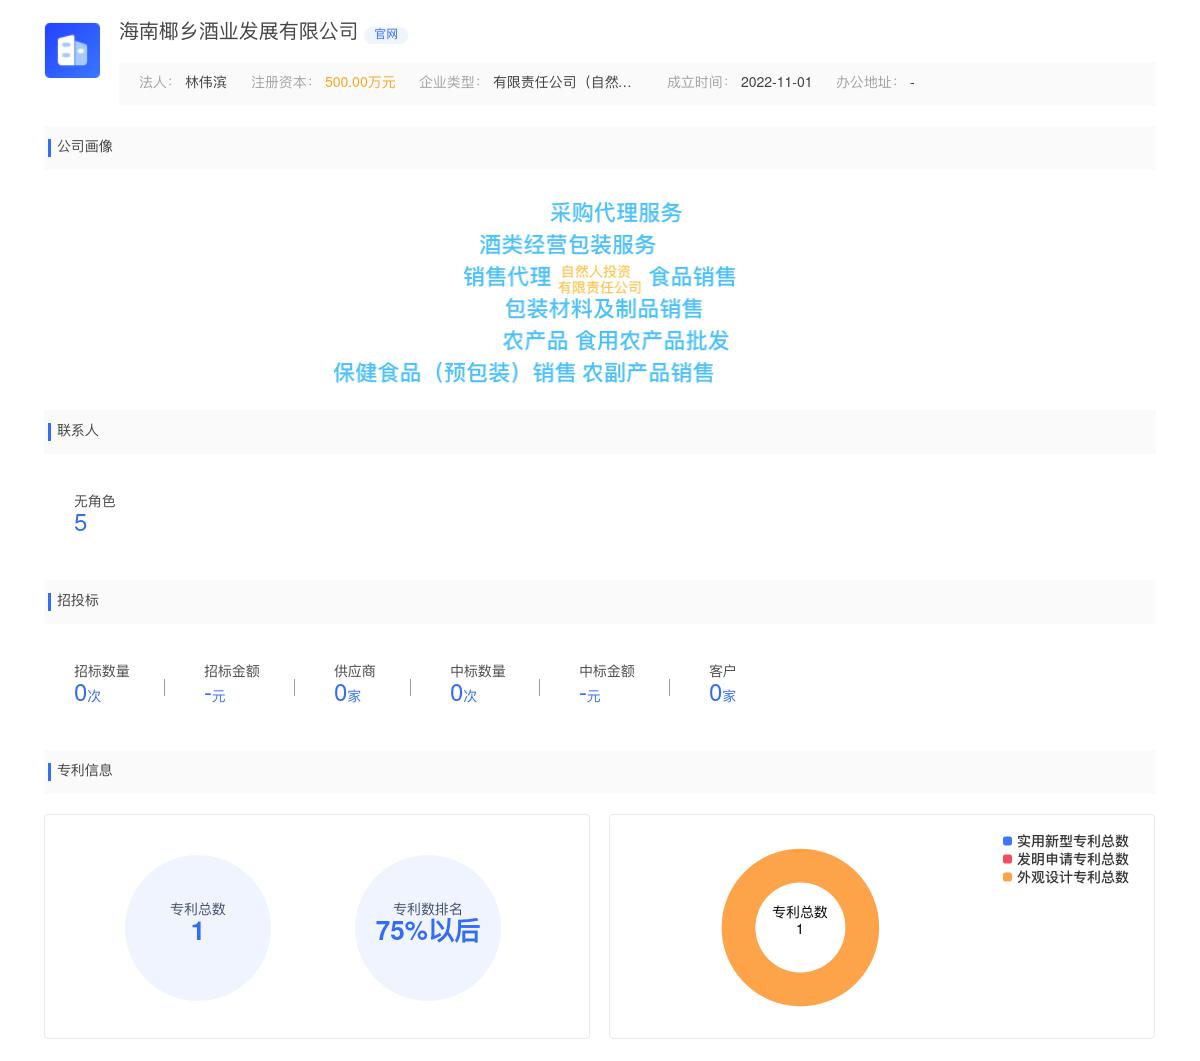Click the 客户 value 0家
The height and width of the screenshot is (1061, 1200).
tap(722, 694)
